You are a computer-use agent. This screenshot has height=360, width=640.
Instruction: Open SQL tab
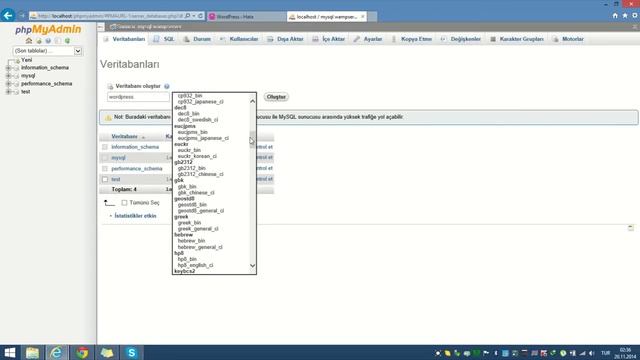click(x=164, y=39)
